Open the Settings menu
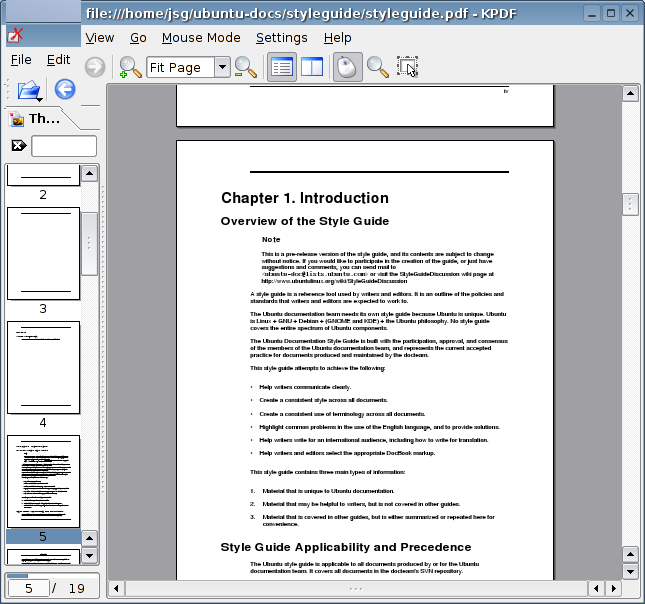The width and height of the screenshot is (645, 604). (x=282, y=38)
